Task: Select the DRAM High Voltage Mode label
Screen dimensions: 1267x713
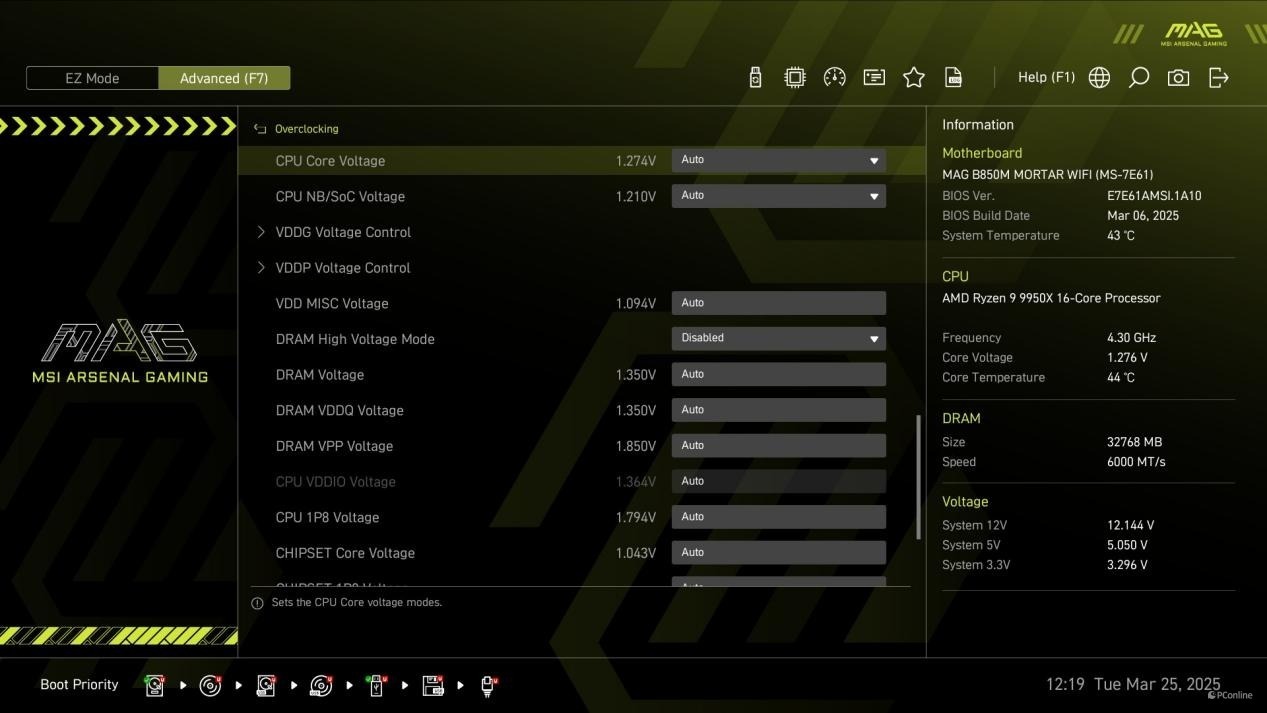Action: 355,339
